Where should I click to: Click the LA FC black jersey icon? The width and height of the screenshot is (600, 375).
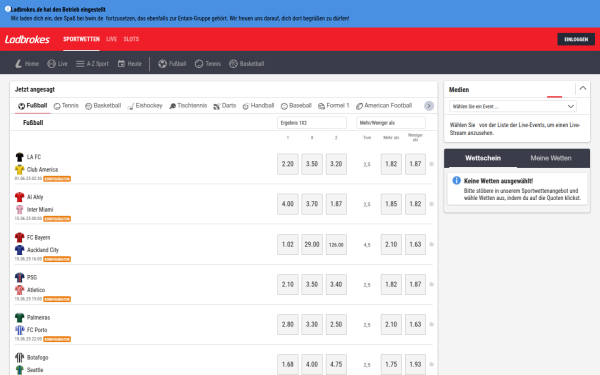pyautogui.click(x=20, y=157)
